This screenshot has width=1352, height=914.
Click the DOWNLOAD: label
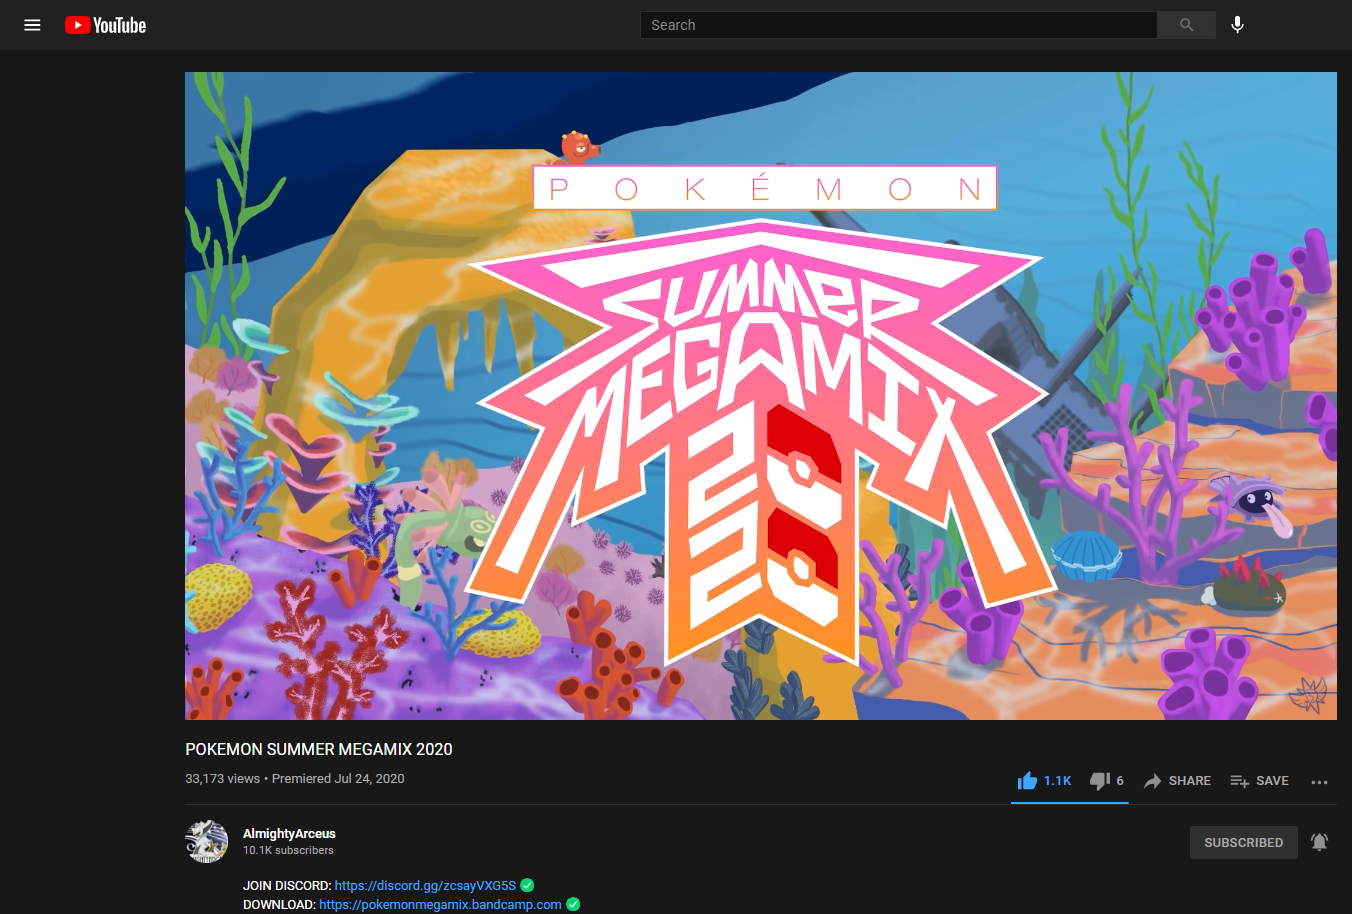pos(279,904)
